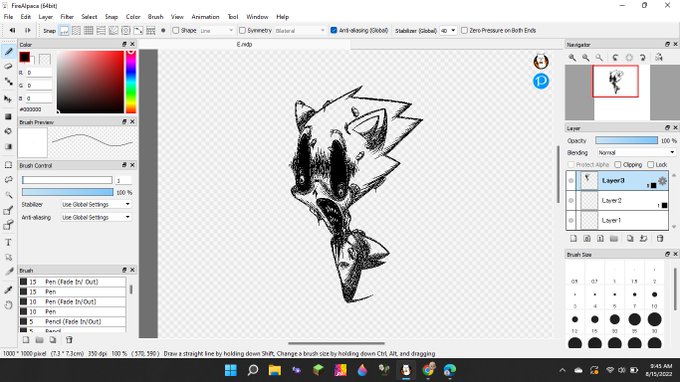Select the Gradient tool
This screenshot has height=382, width=680.
pos(8,147)
